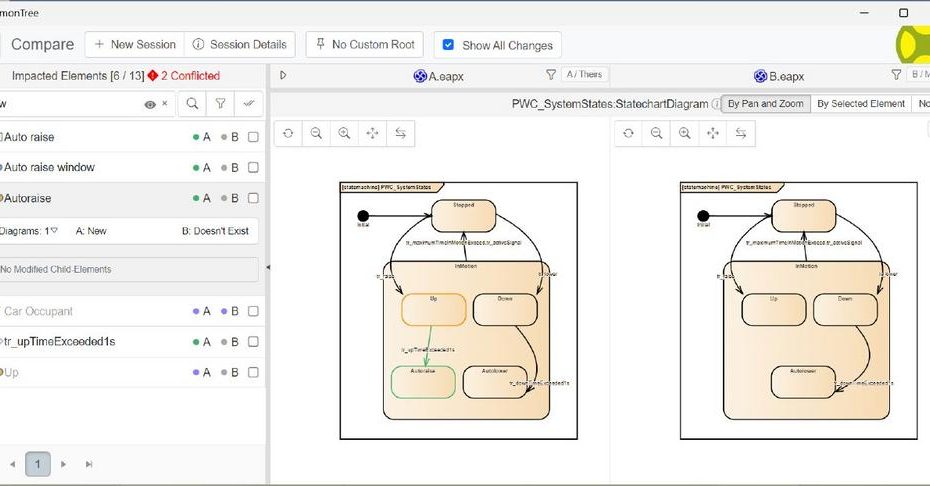Screen dimensions: 930x486
Task: Tick the checkbox for tr_upTimeExceeded1s row
Action: (253, 342)
